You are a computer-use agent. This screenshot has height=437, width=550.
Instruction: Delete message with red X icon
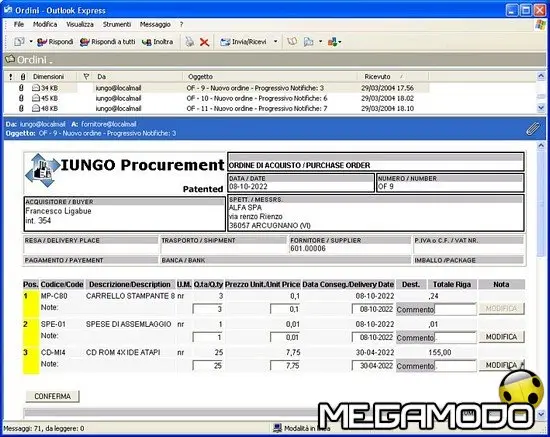pyautogui.click(x=204, y=42)
